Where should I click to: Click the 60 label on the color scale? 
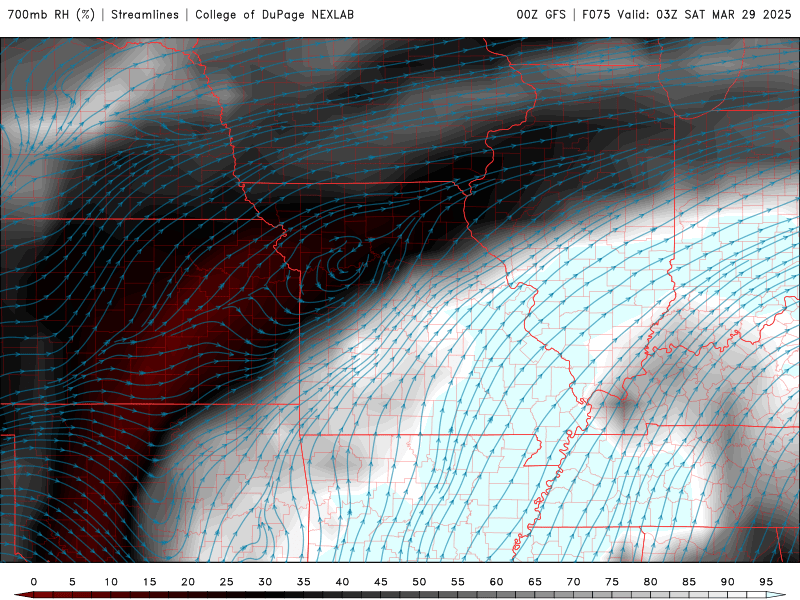[x=496, y=582]
